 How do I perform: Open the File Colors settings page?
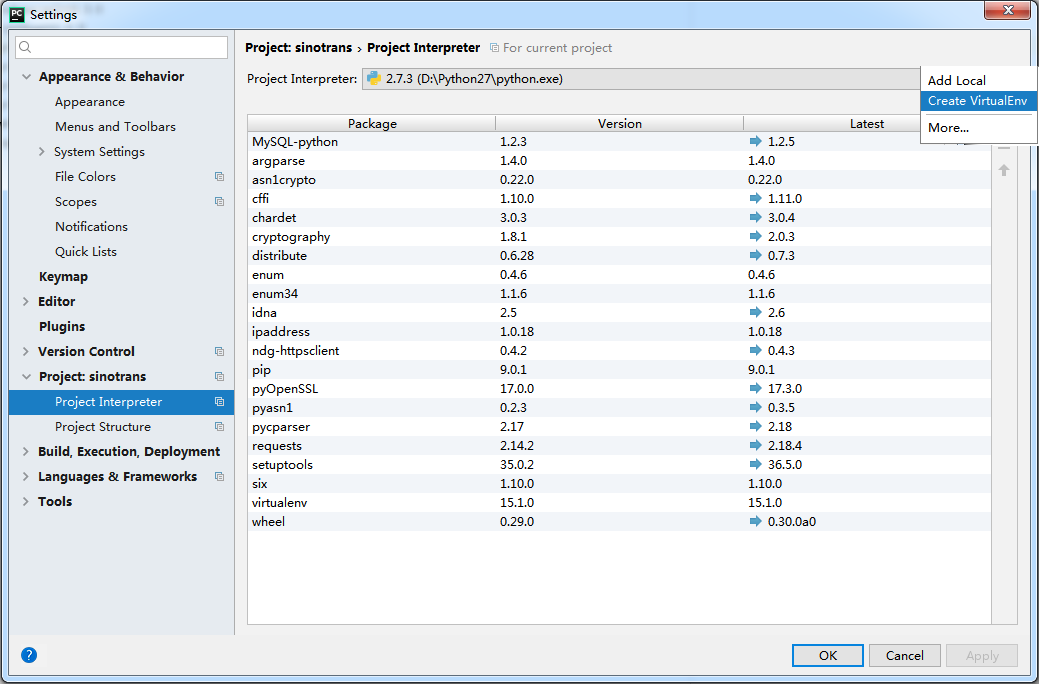tap(85, 177)
